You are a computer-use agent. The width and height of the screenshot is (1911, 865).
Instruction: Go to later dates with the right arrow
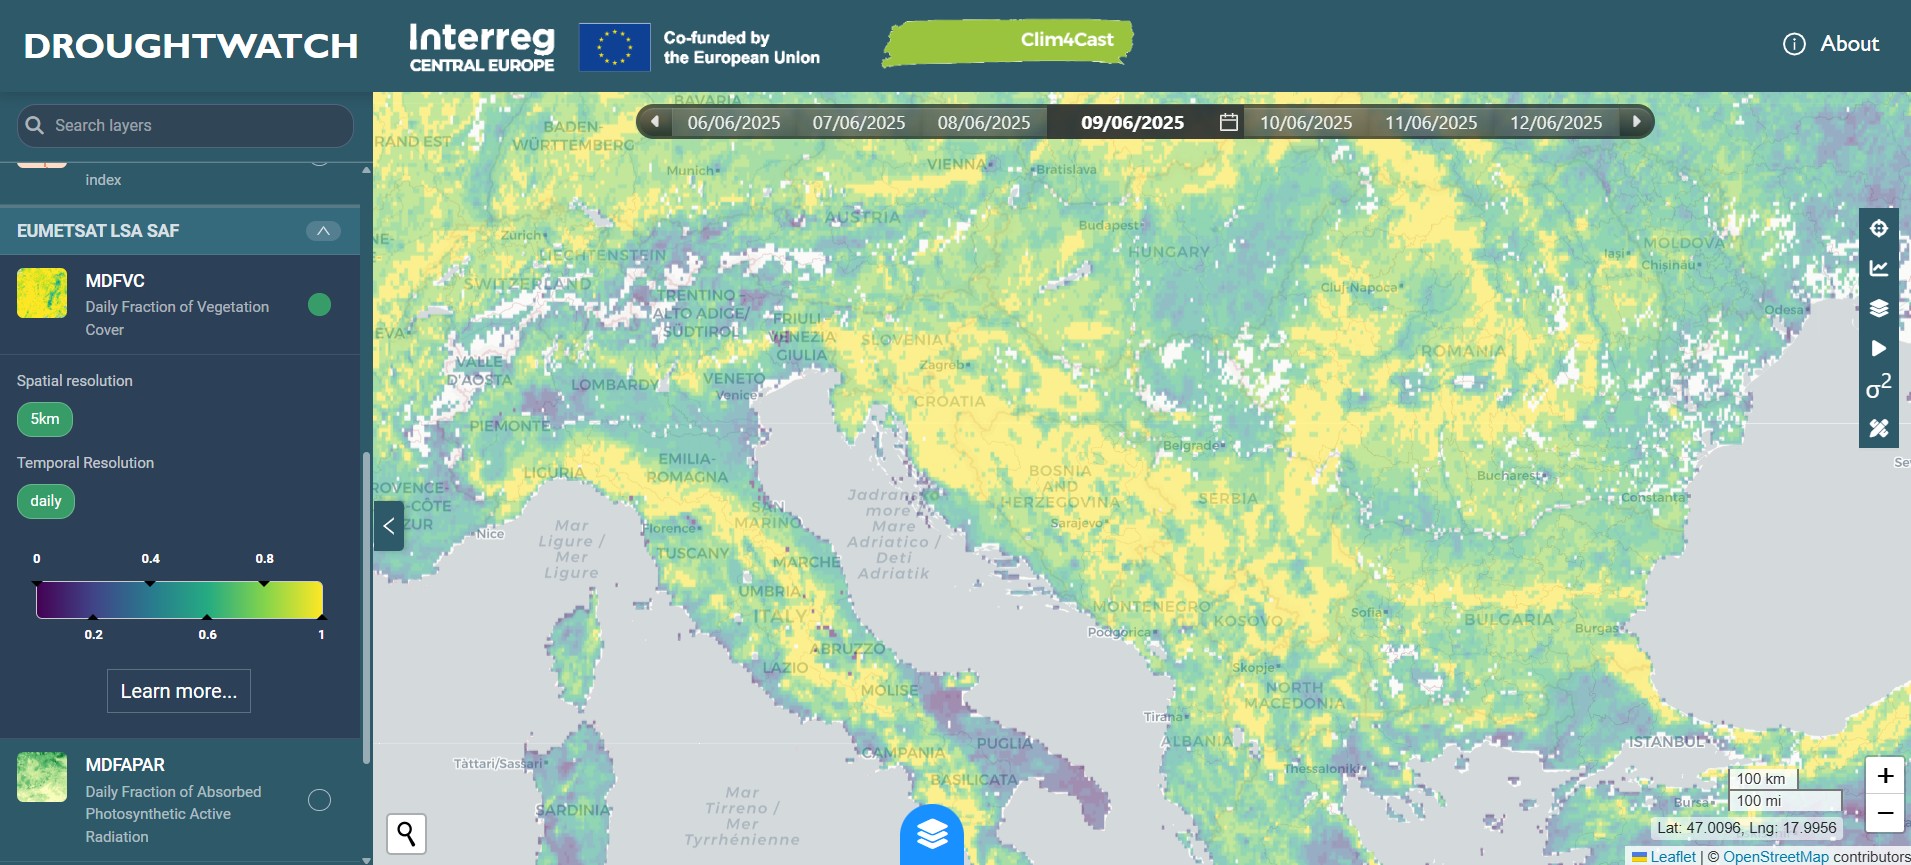pyautogui.click(x=1637, y=122)
